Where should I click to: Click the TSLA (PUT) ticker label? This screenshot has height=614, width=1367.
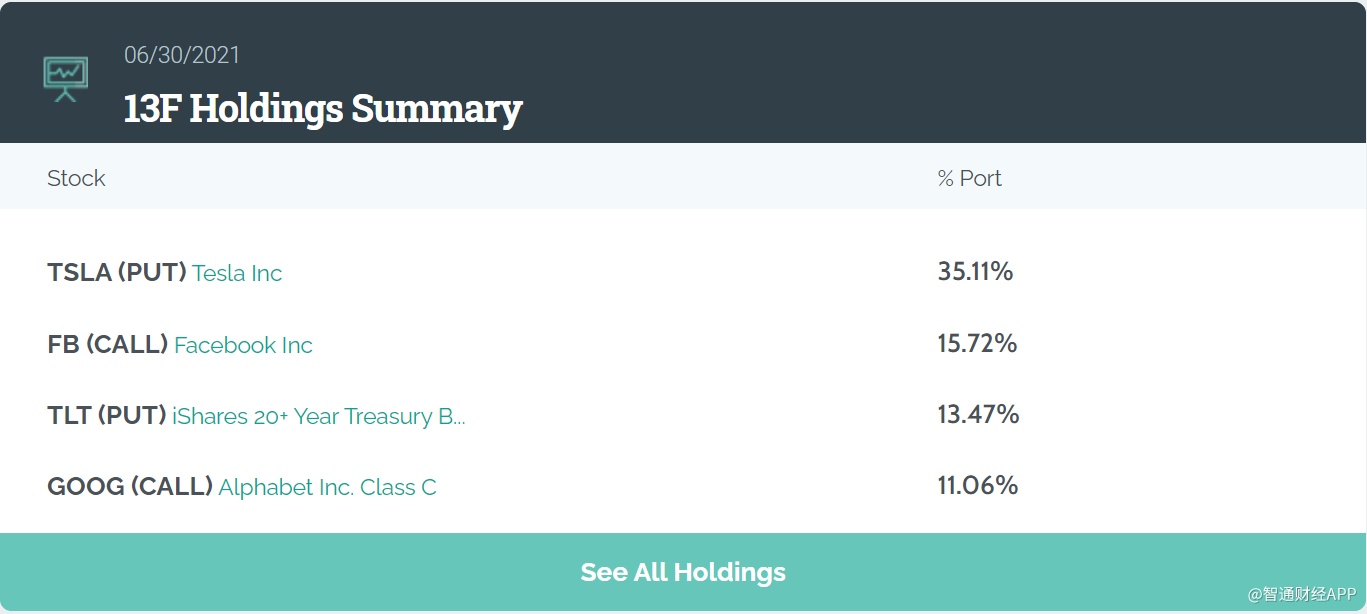point(116,273)
